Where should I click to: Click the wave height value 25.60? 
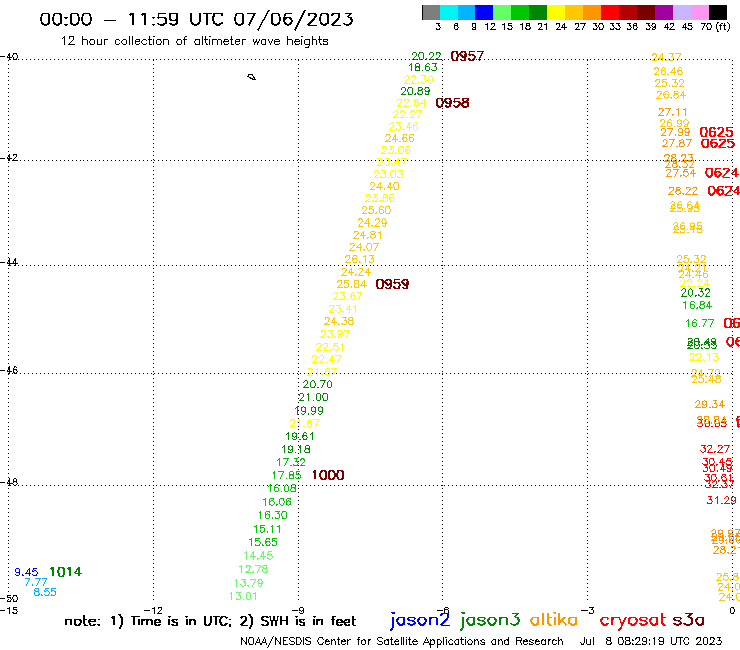pyautogui.click(x=376, y=210)
